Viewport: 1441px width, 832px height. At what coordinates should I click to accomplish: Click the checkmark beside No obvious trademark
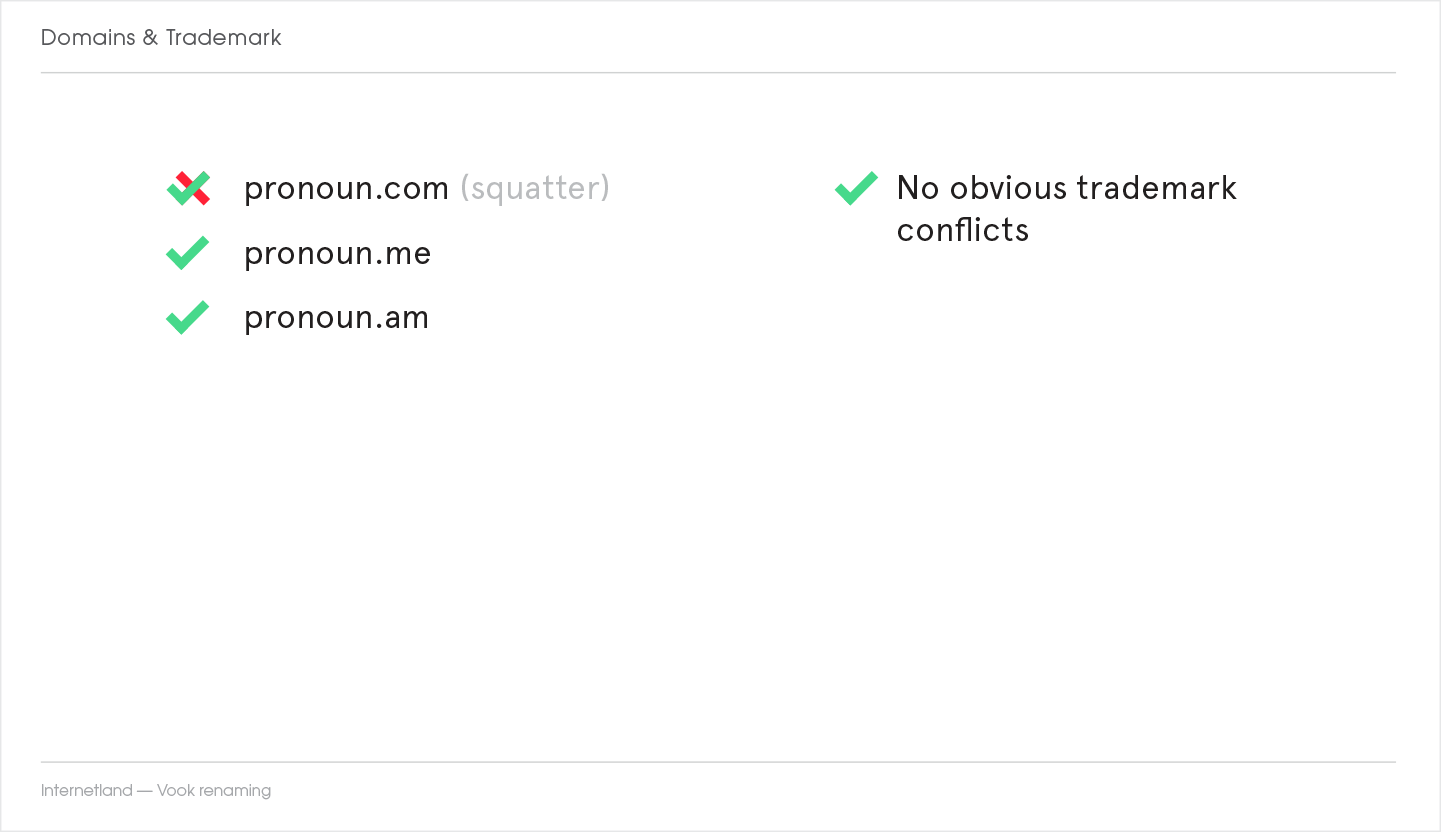pos(856,188)
